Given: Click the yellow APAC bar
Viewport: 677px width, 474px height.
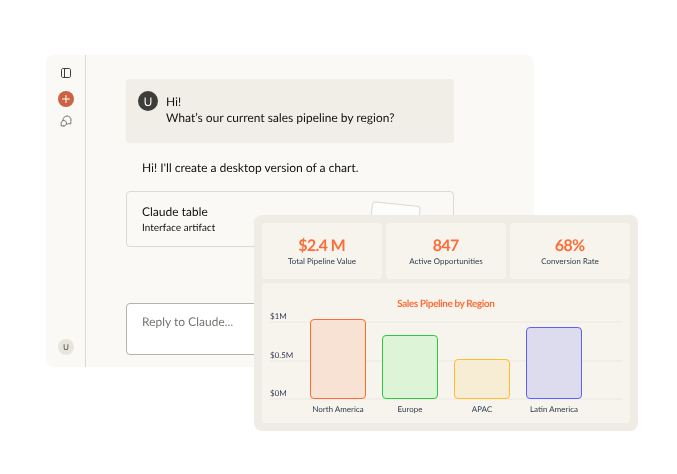Looking at the screenshot, I should (x=482, y=379).
